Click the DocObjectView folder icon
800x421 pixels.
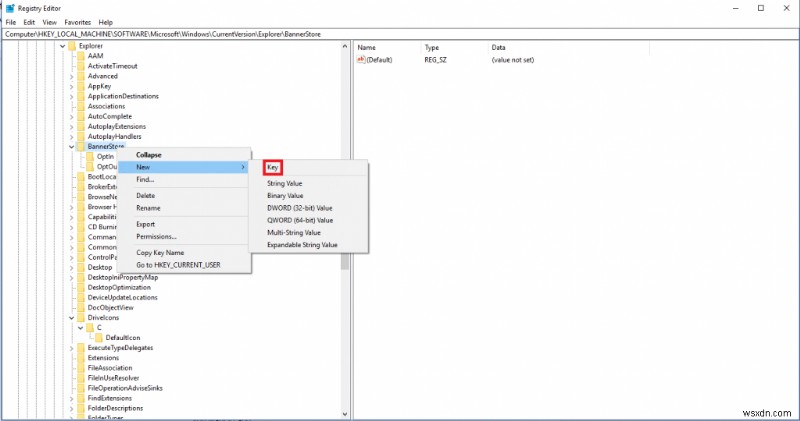(81, 308)
